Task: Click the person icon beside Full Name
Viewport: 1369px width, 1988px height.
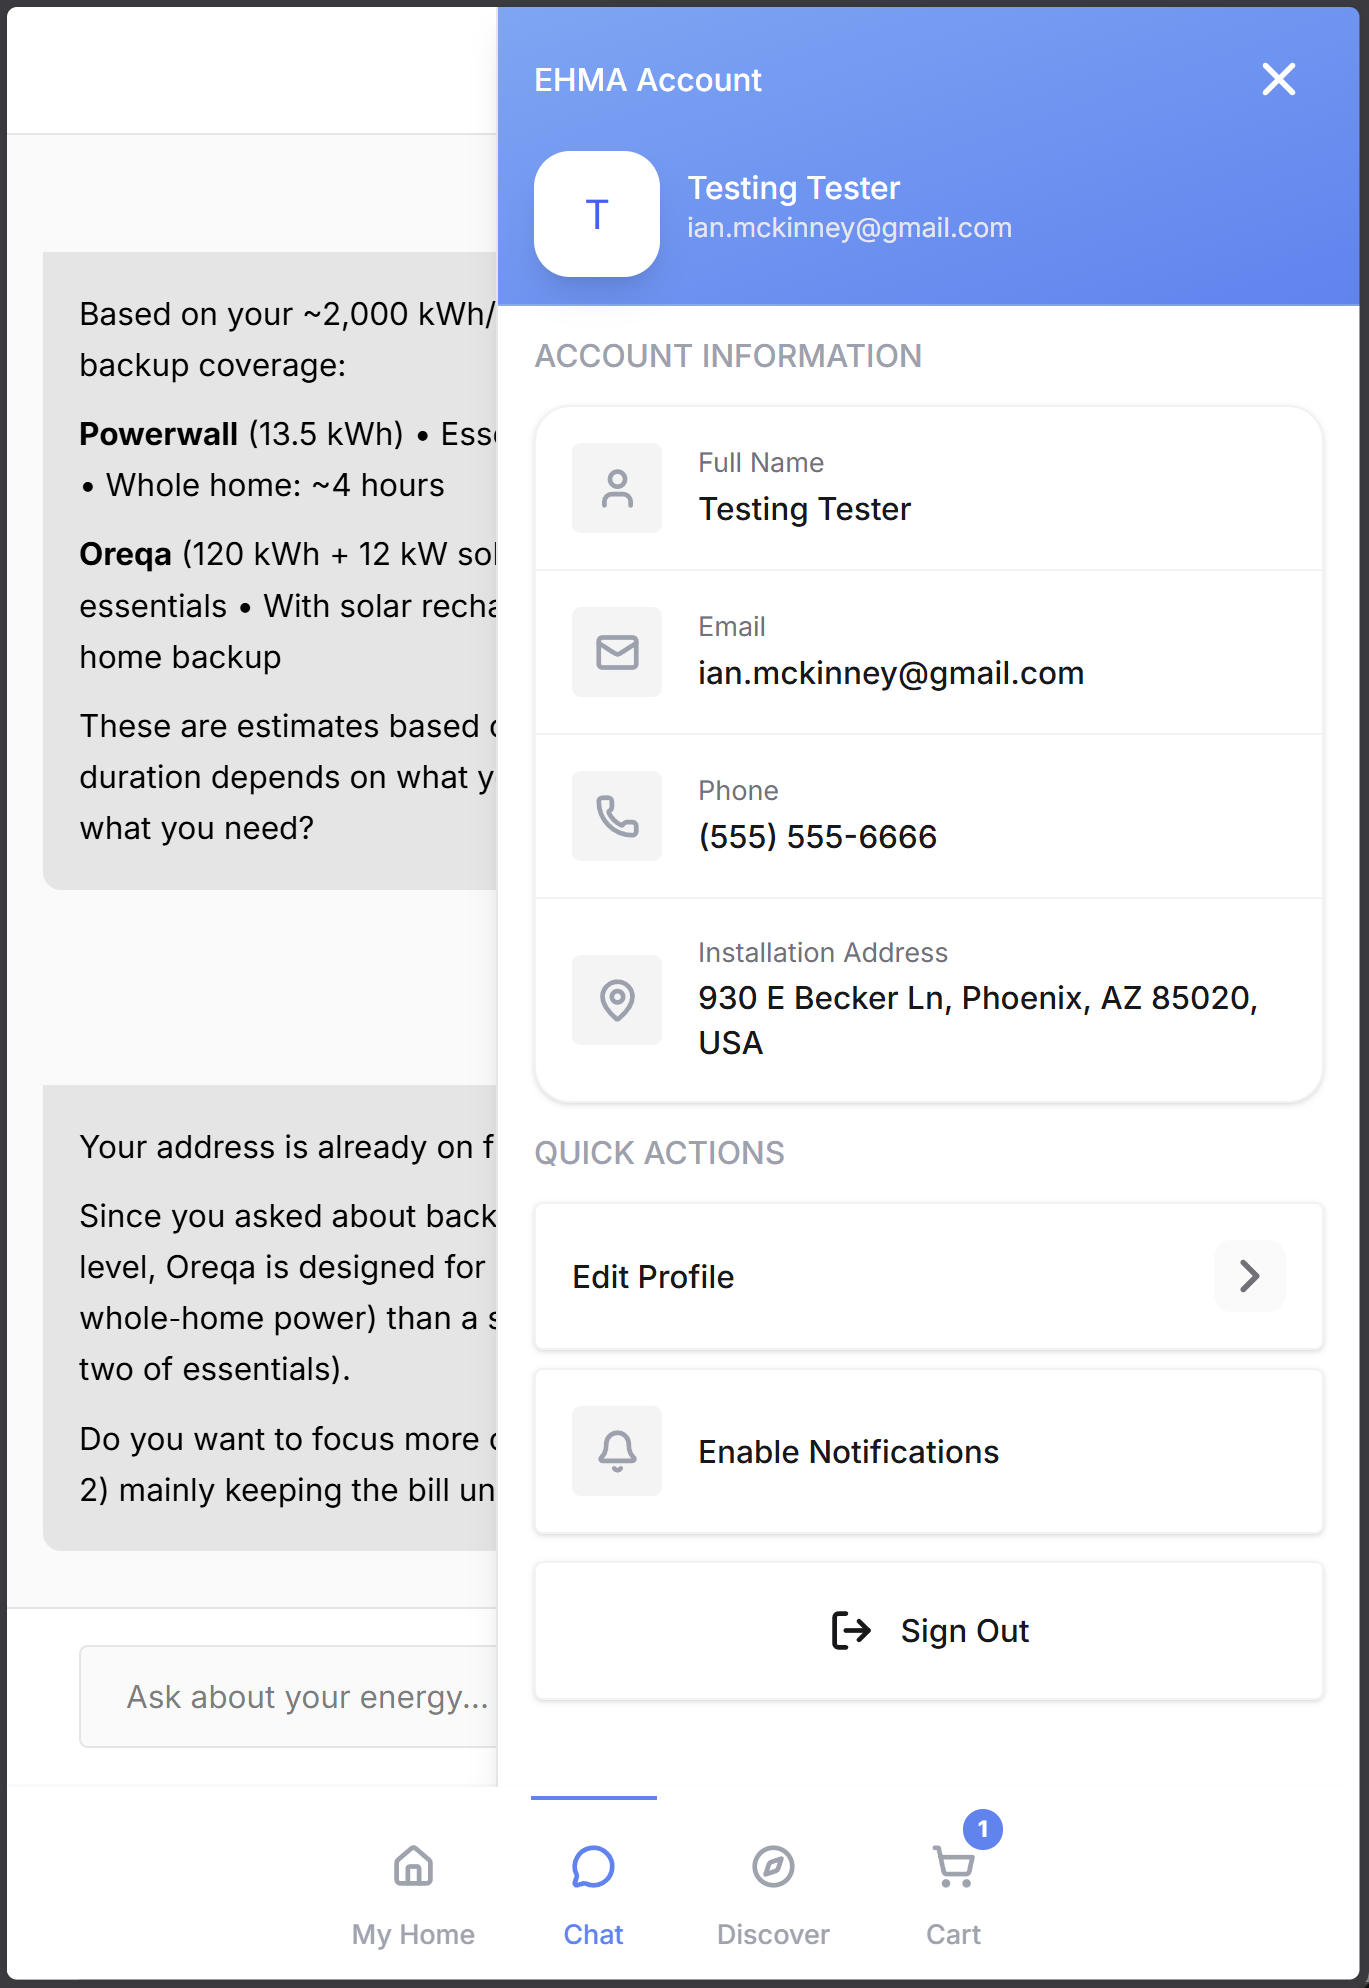Action: [x=617, y=488]
